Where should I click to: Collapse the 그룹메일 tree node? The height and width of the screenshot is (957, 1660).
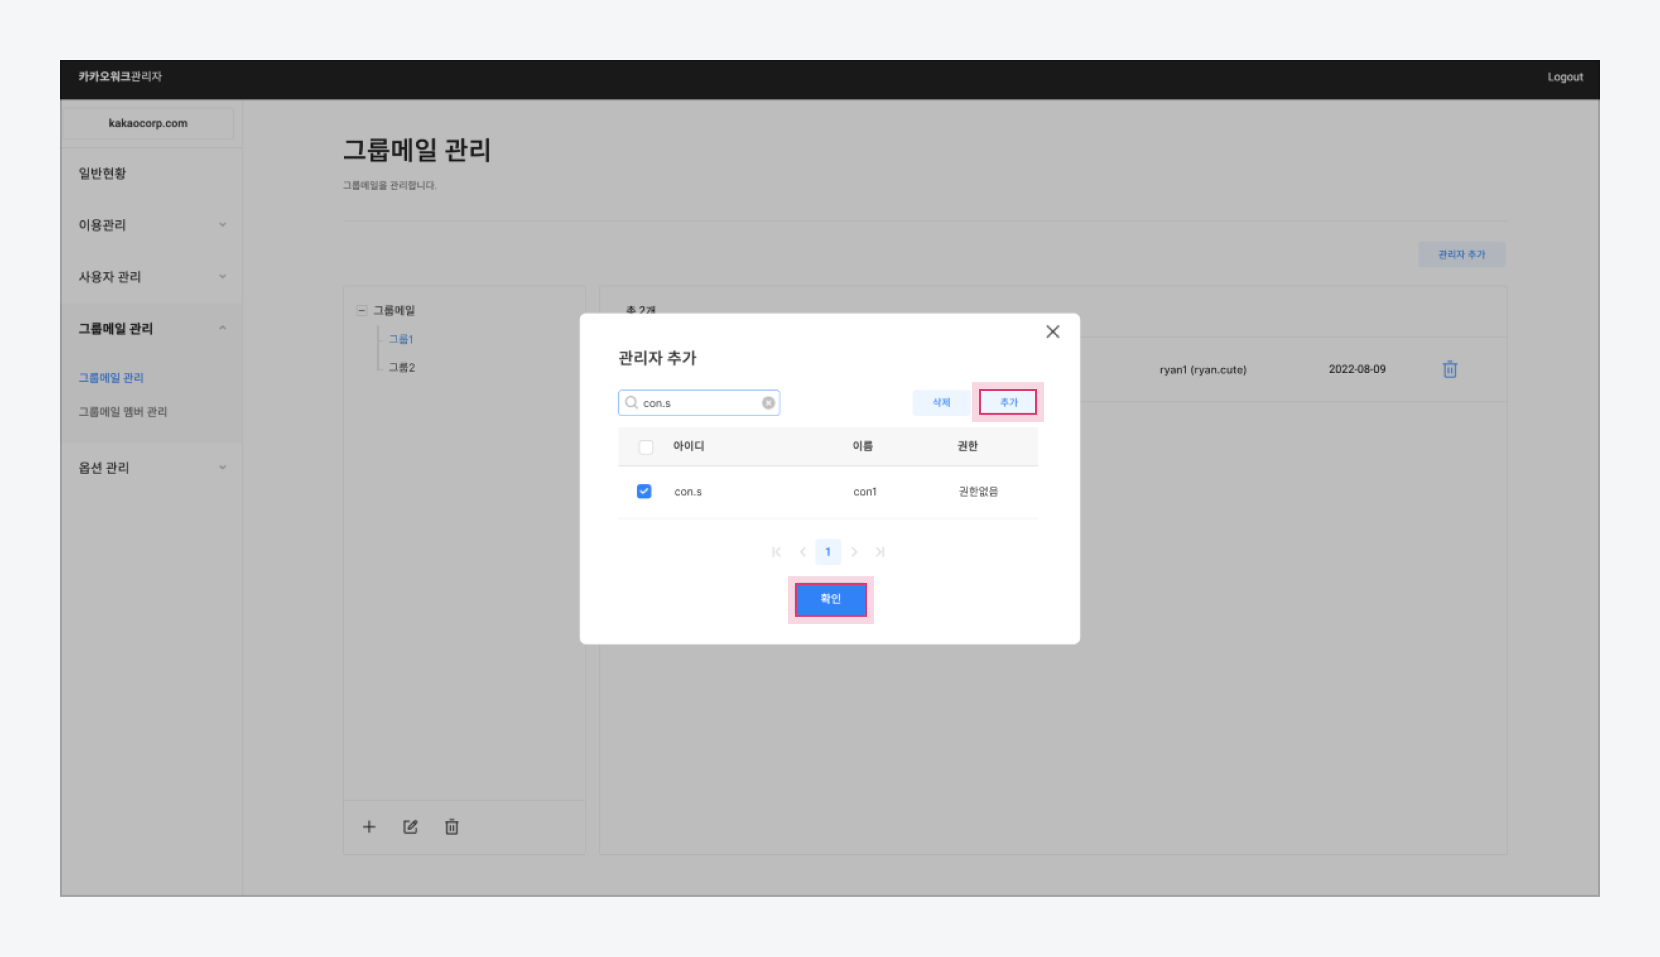[x=362, y=311]
